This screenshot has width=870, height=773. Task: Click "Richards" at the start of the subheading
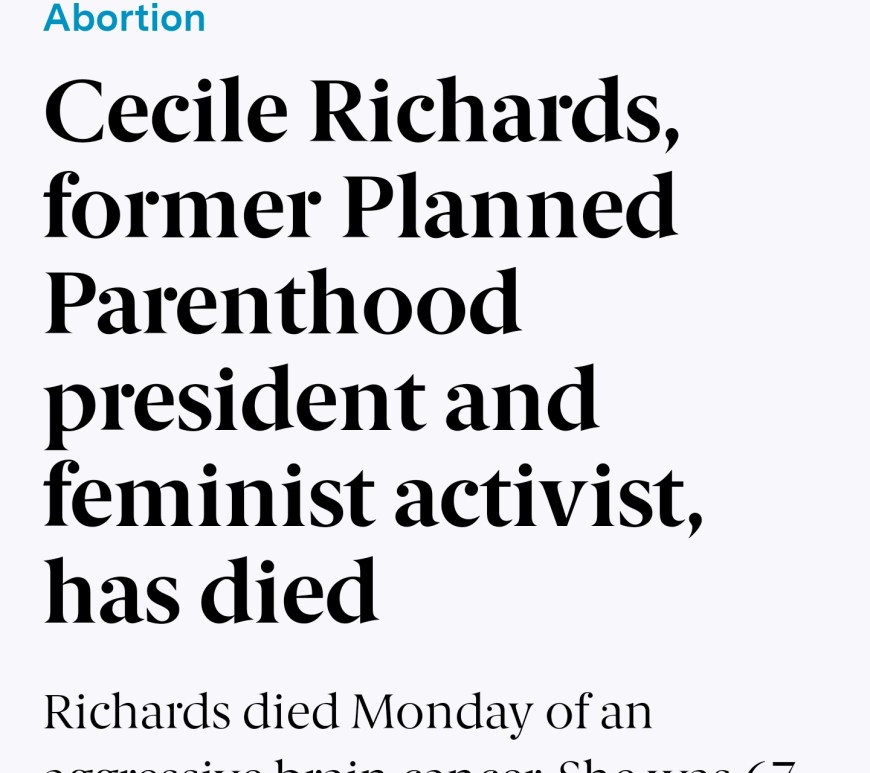point(135,712)
